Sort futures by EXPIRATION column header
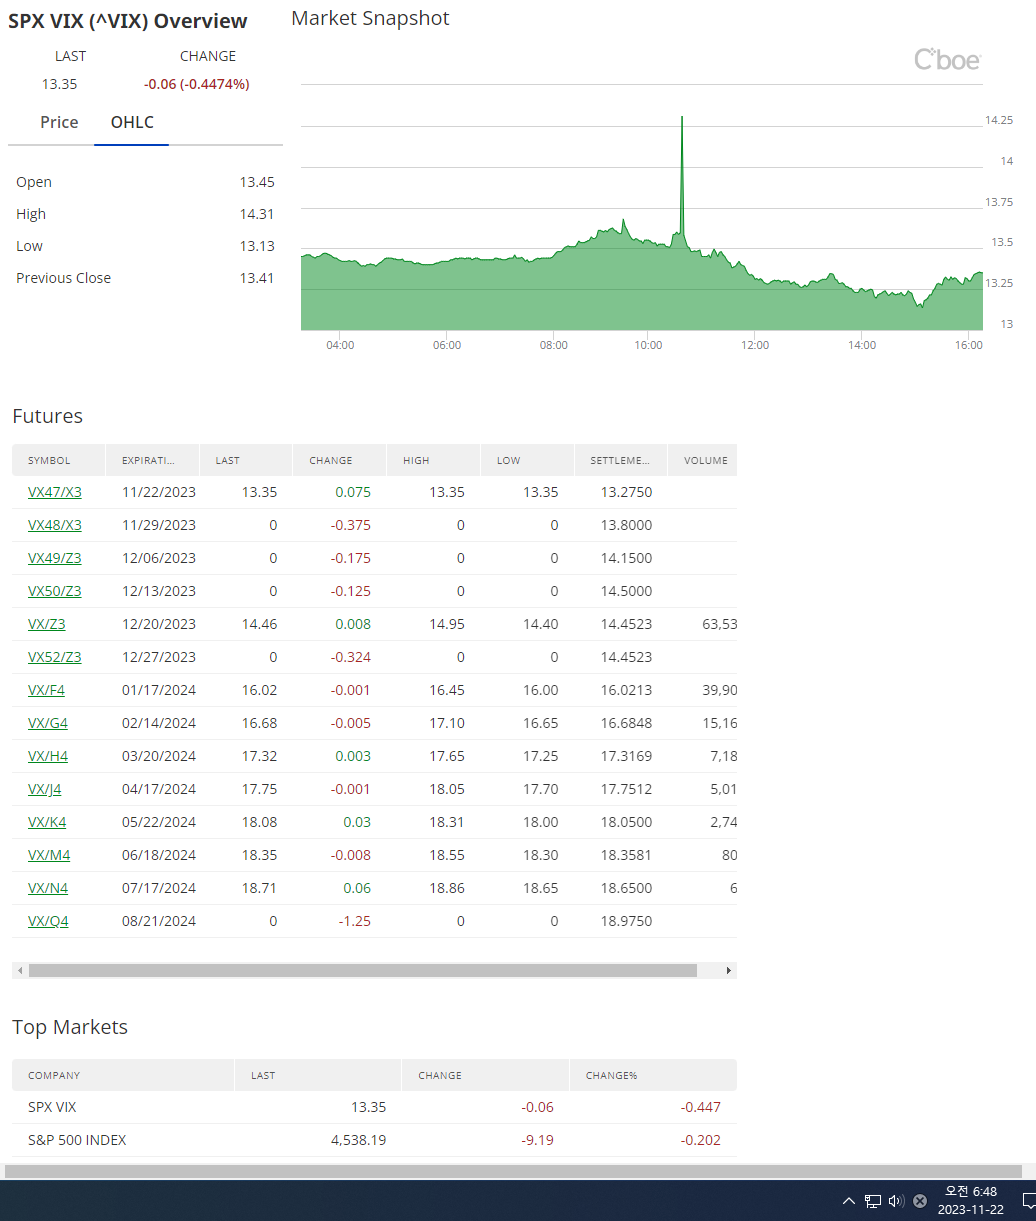The width and height of the screenshot is (1036, 1221). [x=152, y=460]
